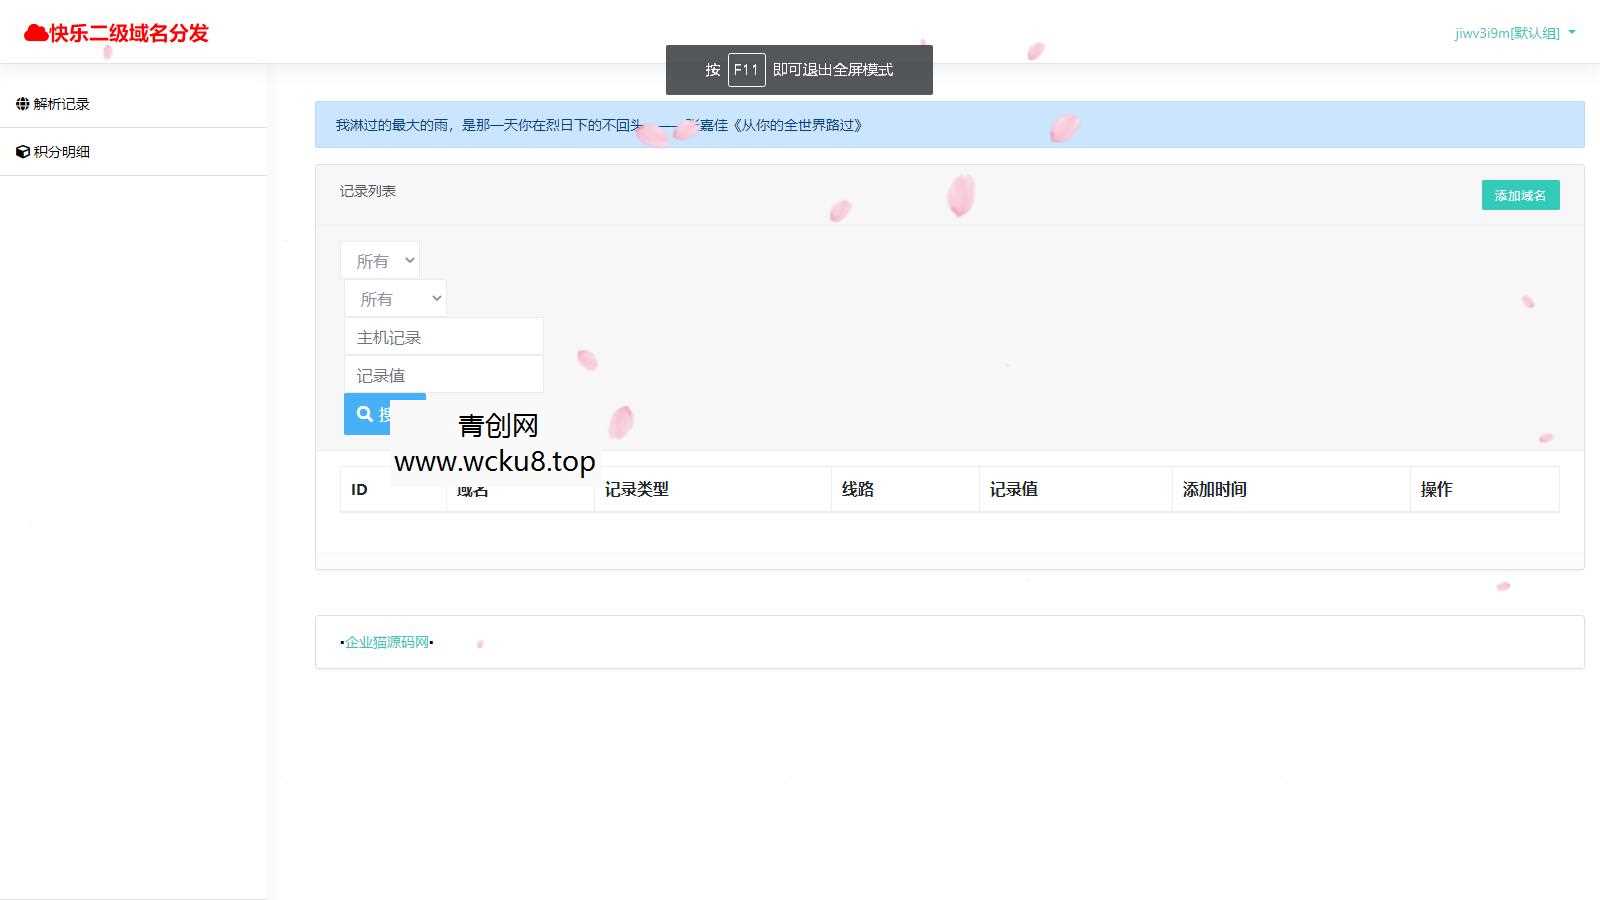This screenshot has width=1600, height=900.
Task: Click the 记录类型 column header
Action: click(x=637, y=489)
